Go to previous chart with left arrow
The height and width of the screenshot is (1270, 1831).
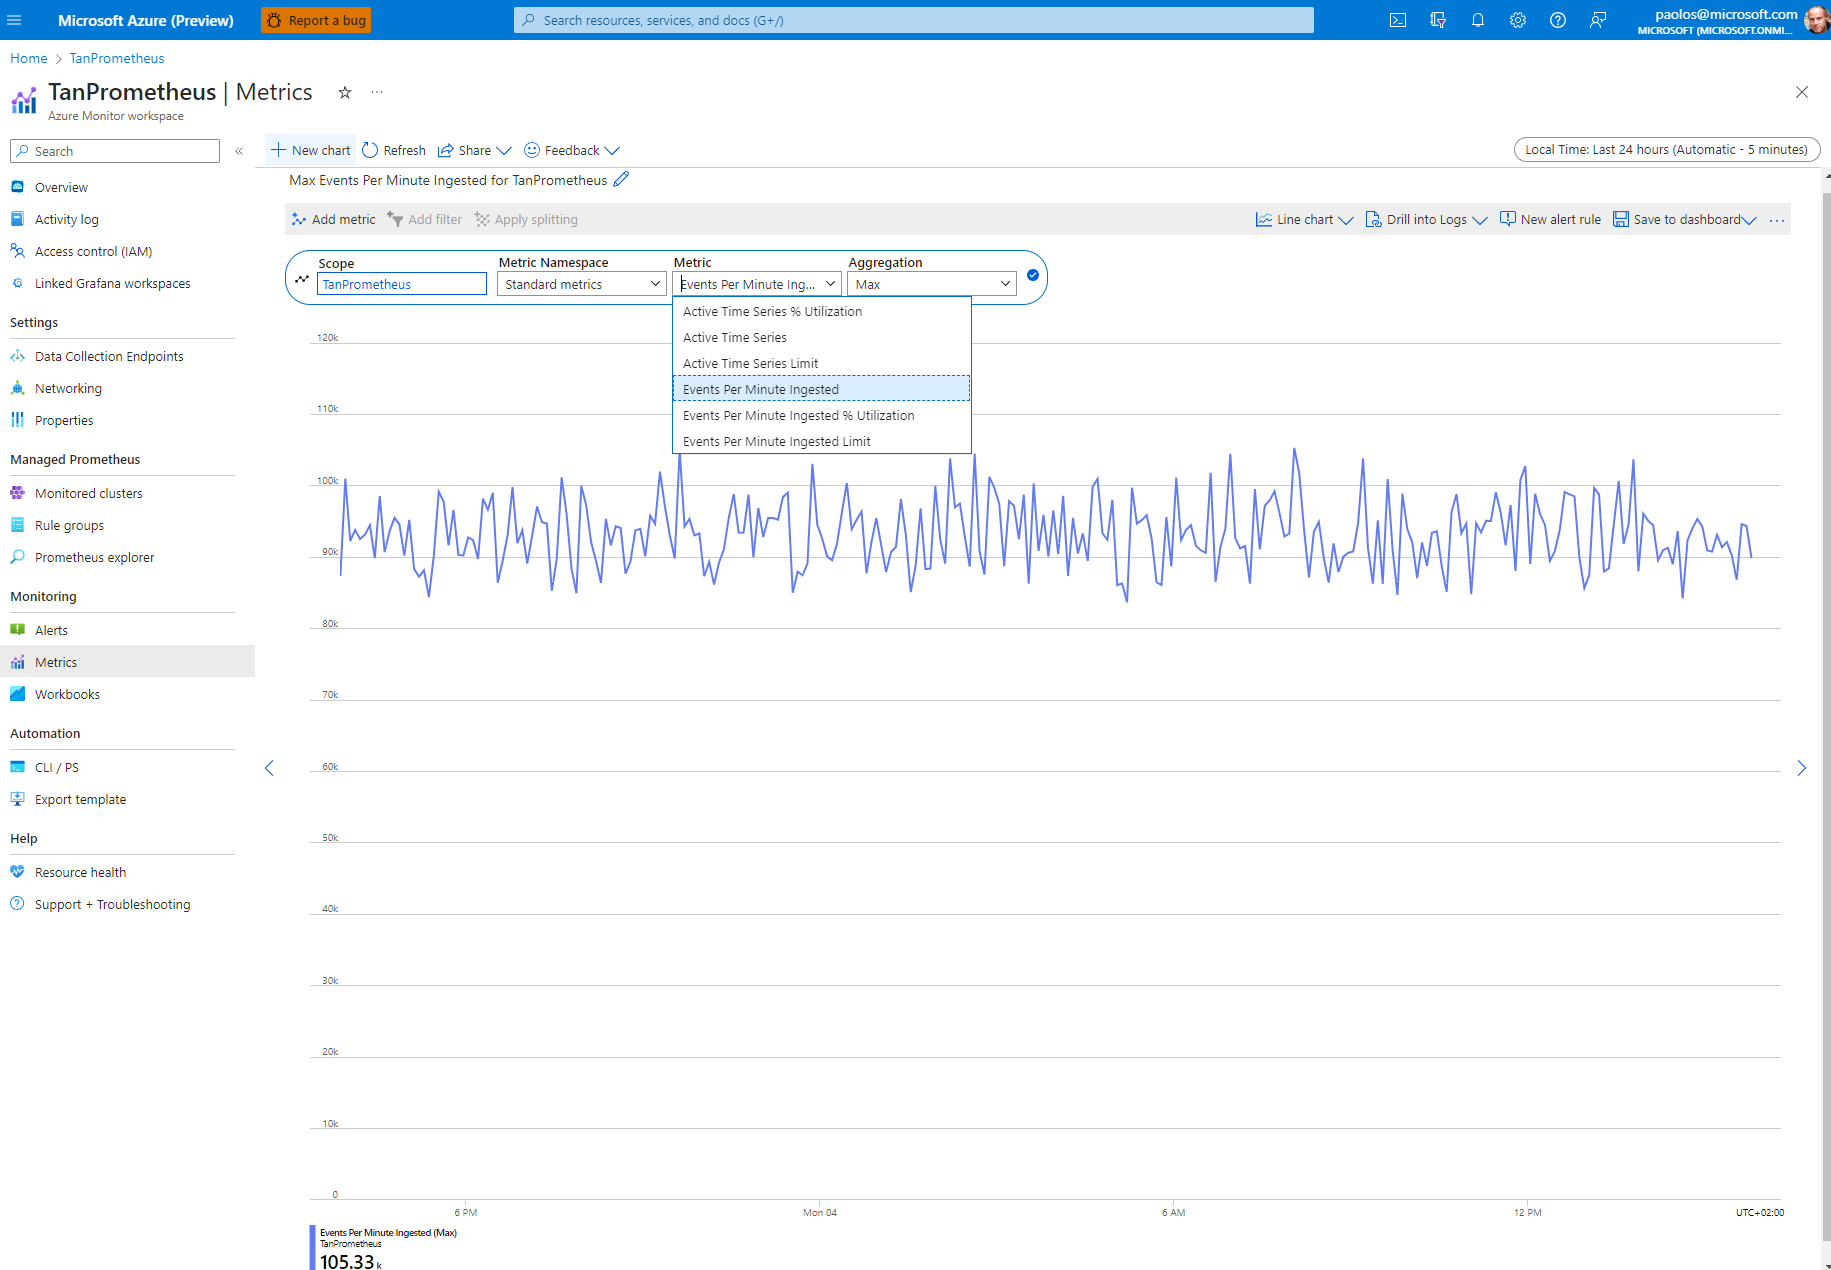(x=269, y=768)
